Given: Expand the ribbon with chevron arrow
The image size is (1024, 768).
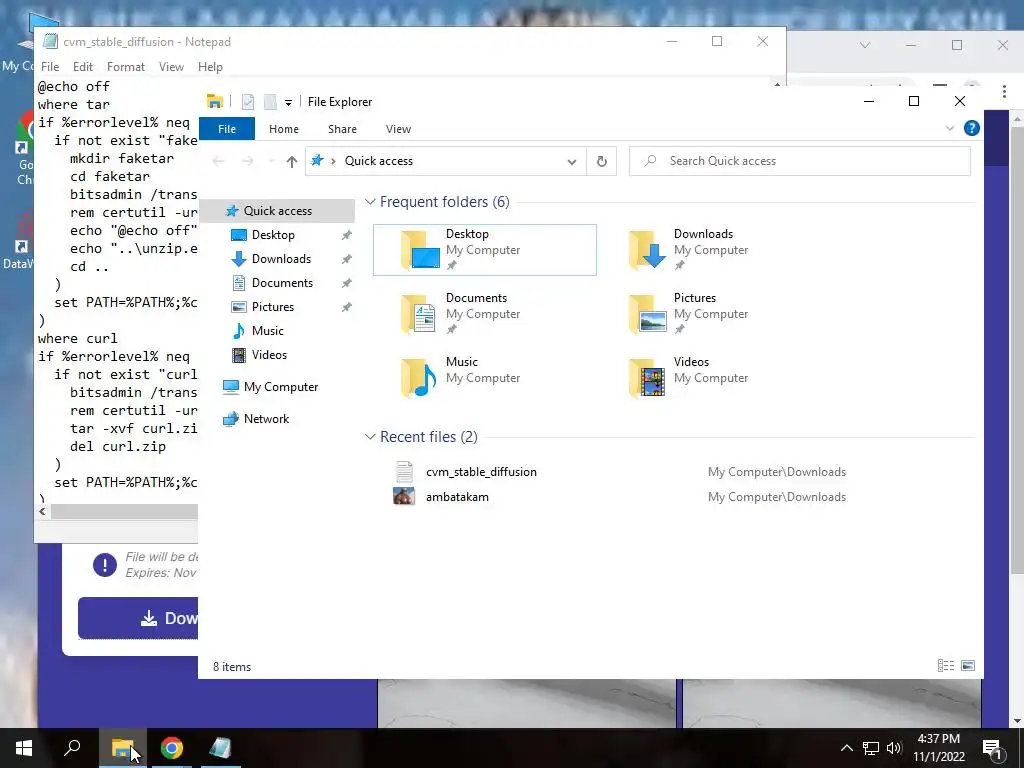Looking at the screenshot, I should pyautogui.click(x=950, y=128).
